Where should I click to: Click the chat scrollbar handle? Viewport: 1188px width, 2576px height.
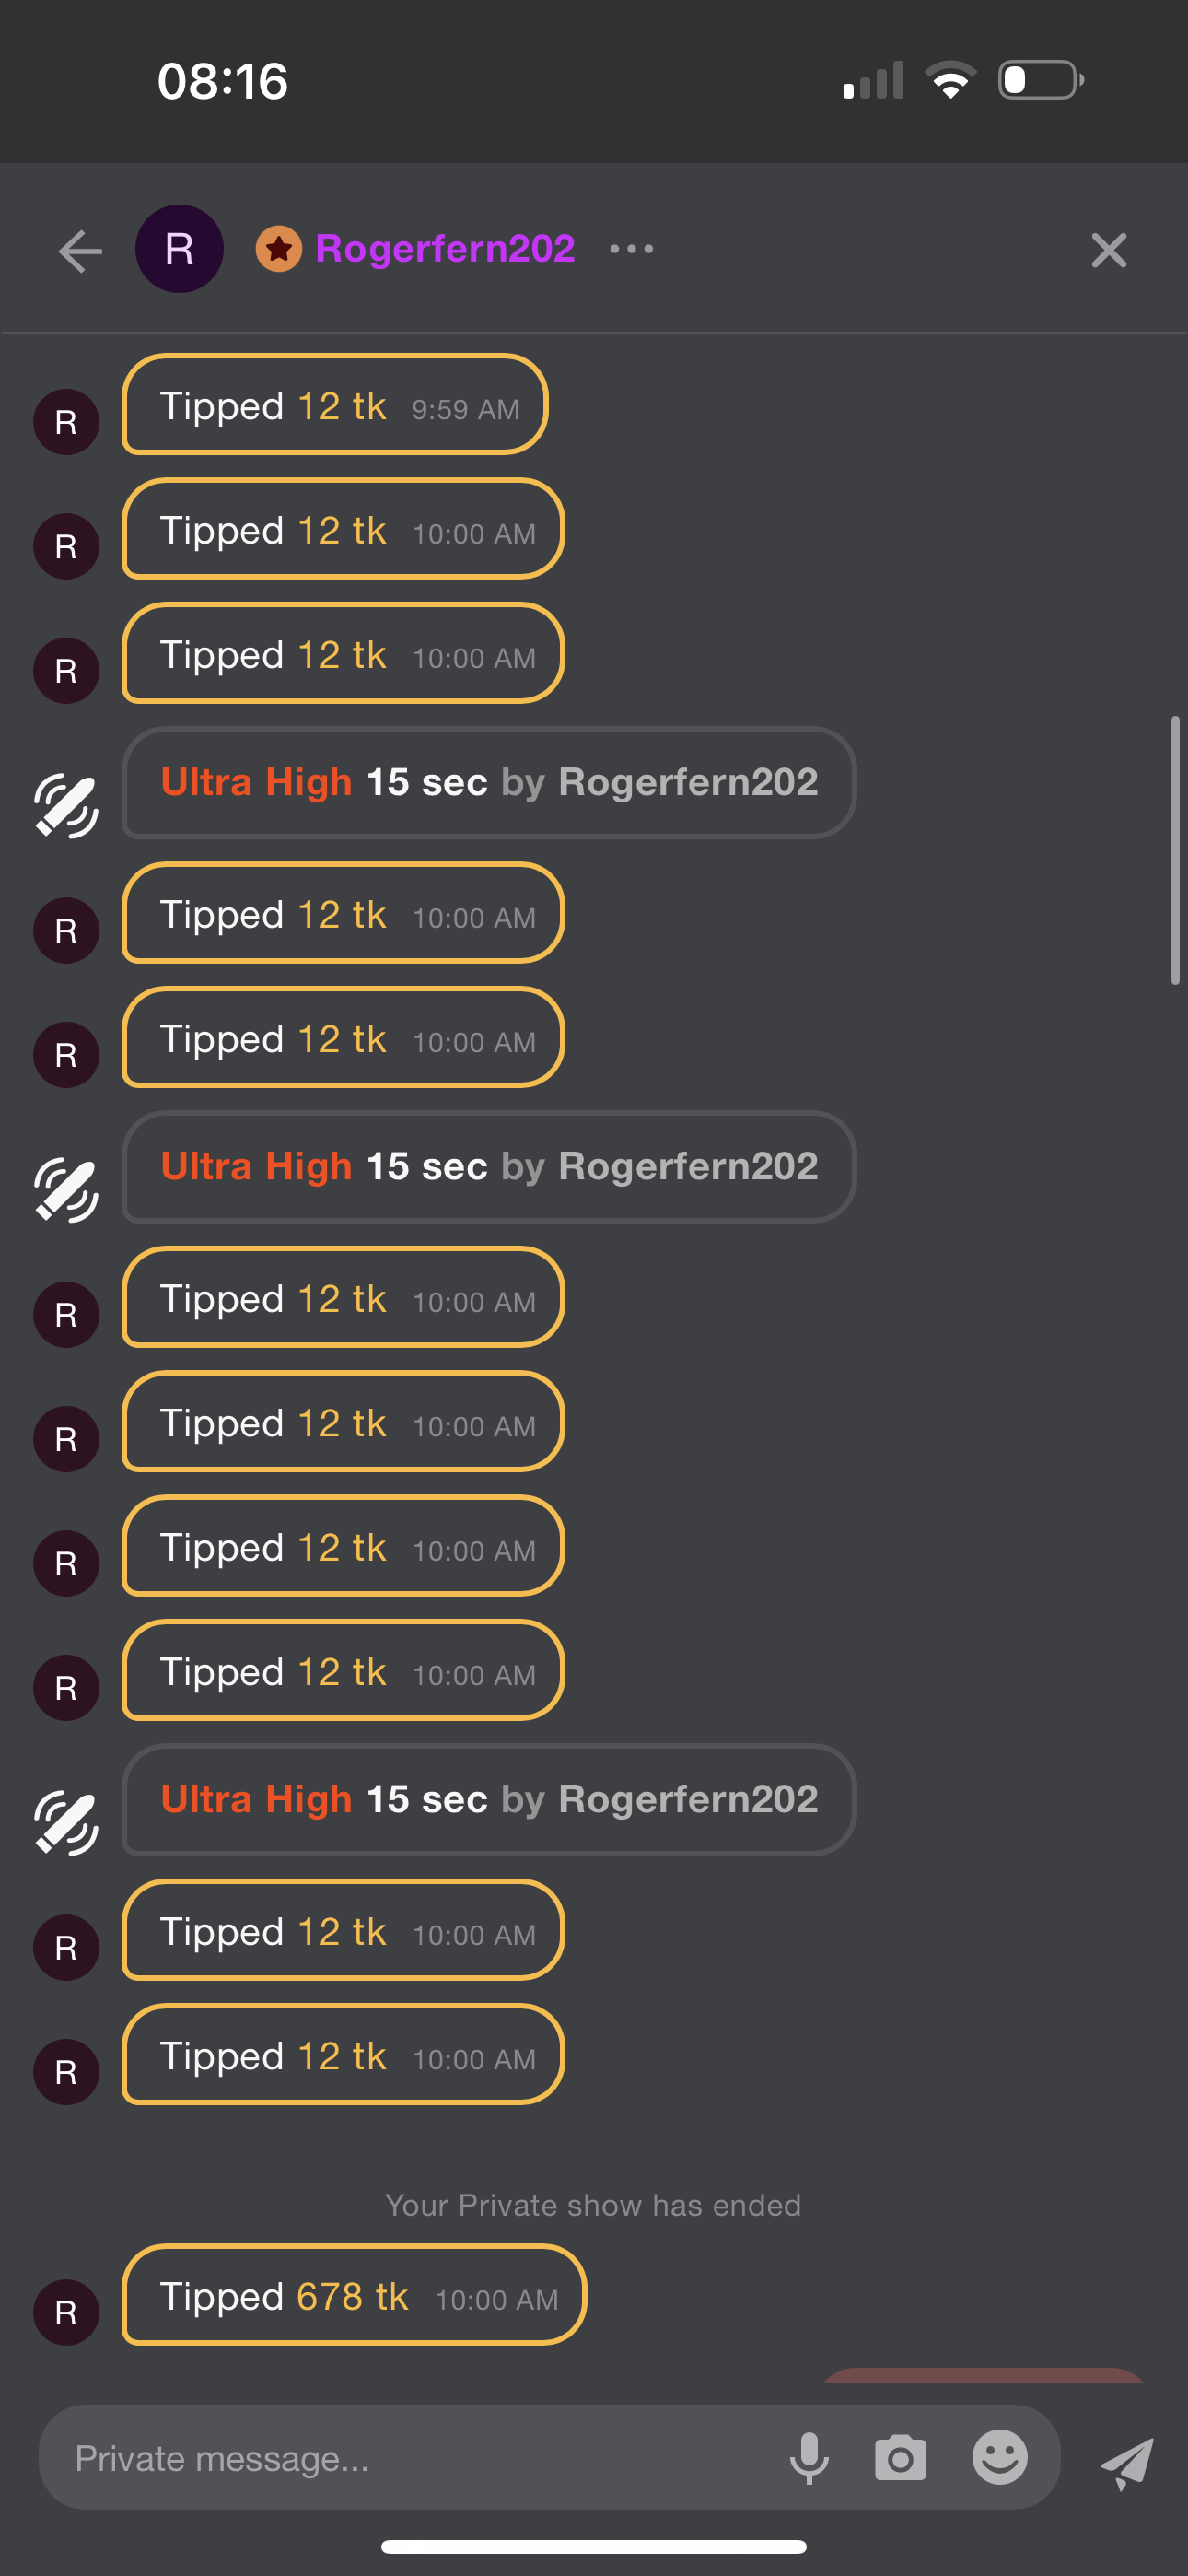click(1175, 850)
